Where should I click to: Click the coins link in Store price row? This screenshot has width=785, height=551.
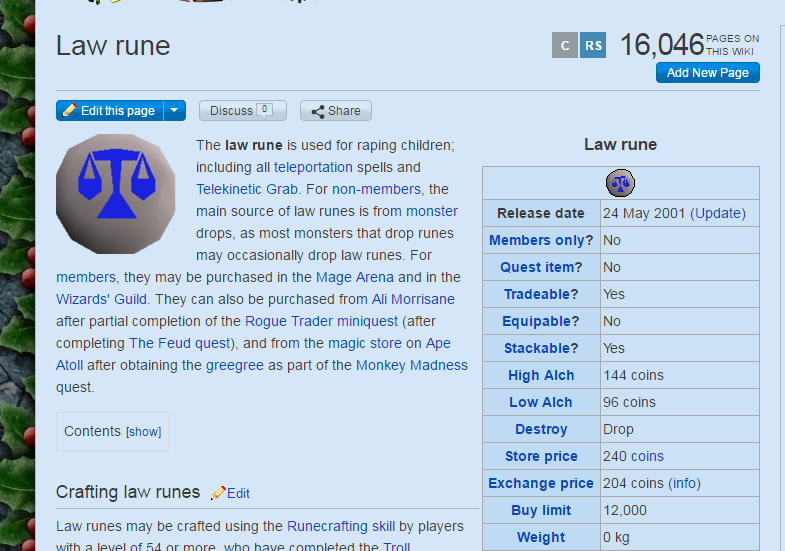[647, 456]
